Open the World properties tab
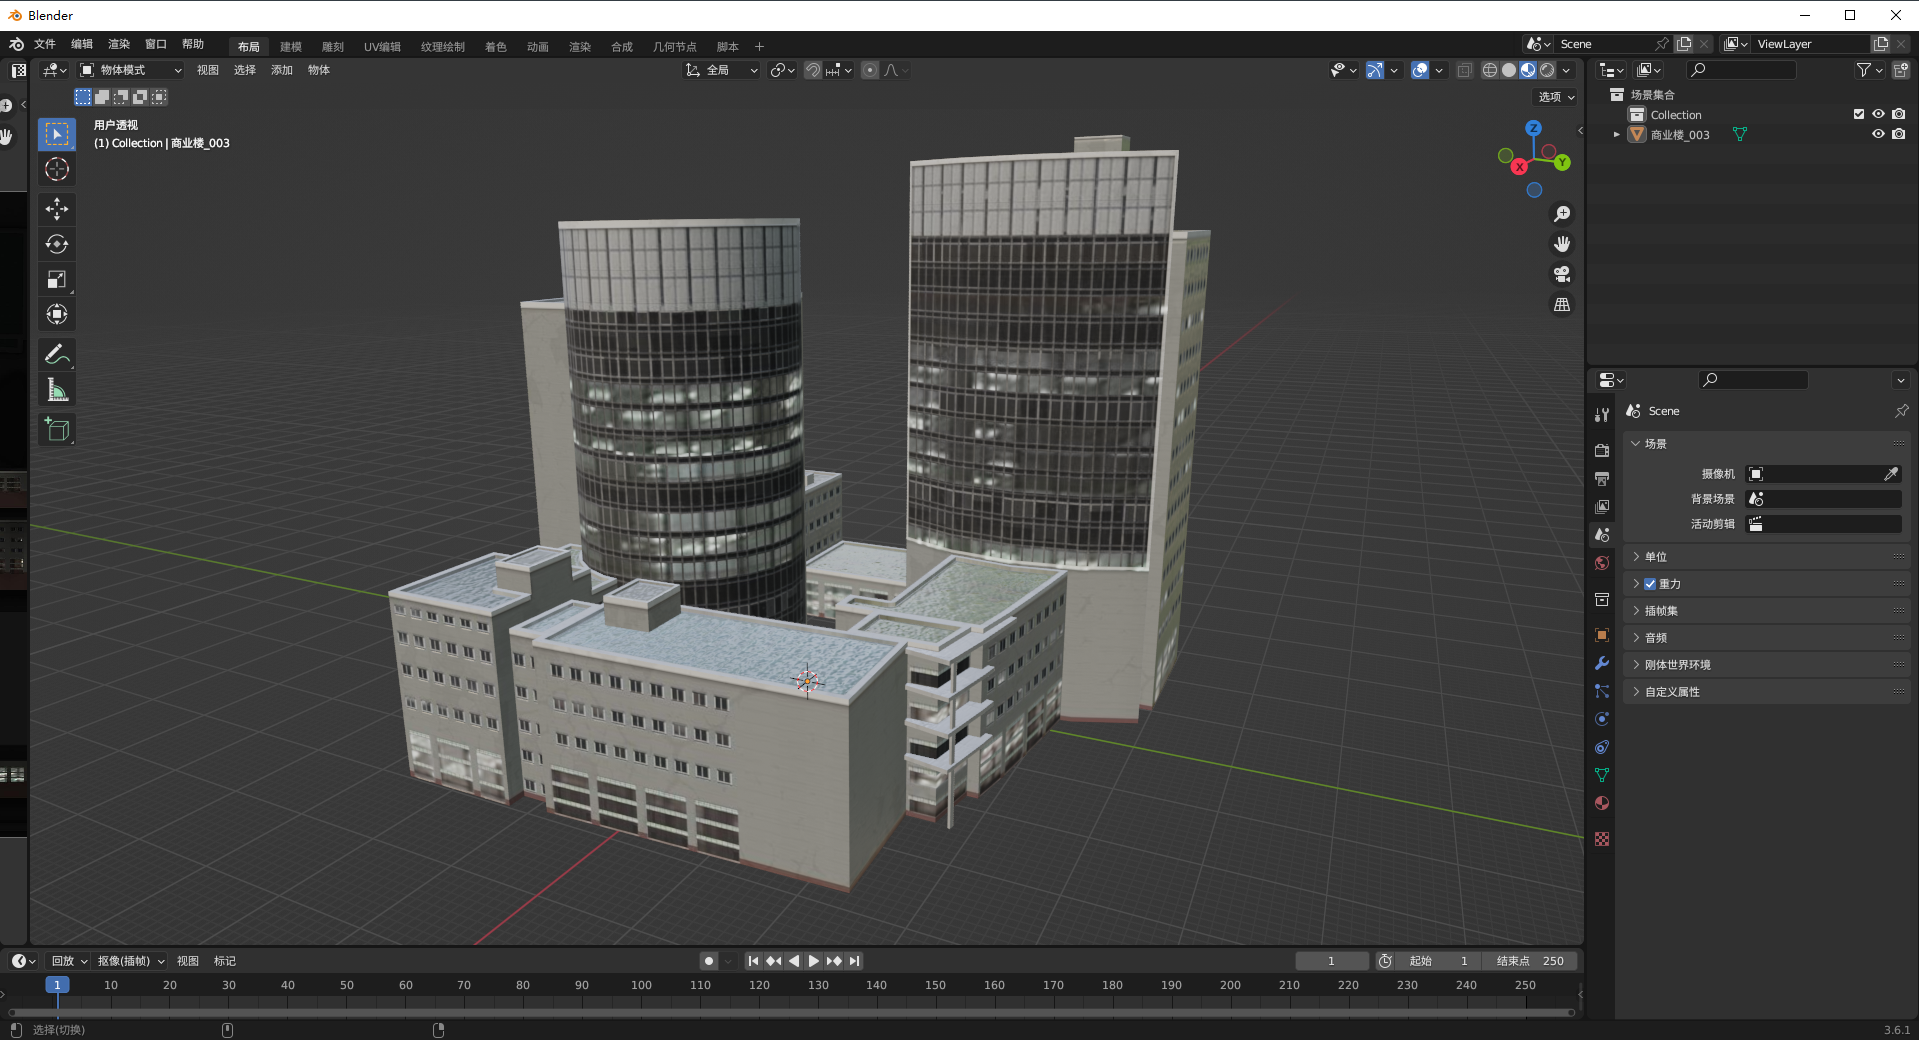Screen dimensions: 1919x1040 click(1602, 563)
